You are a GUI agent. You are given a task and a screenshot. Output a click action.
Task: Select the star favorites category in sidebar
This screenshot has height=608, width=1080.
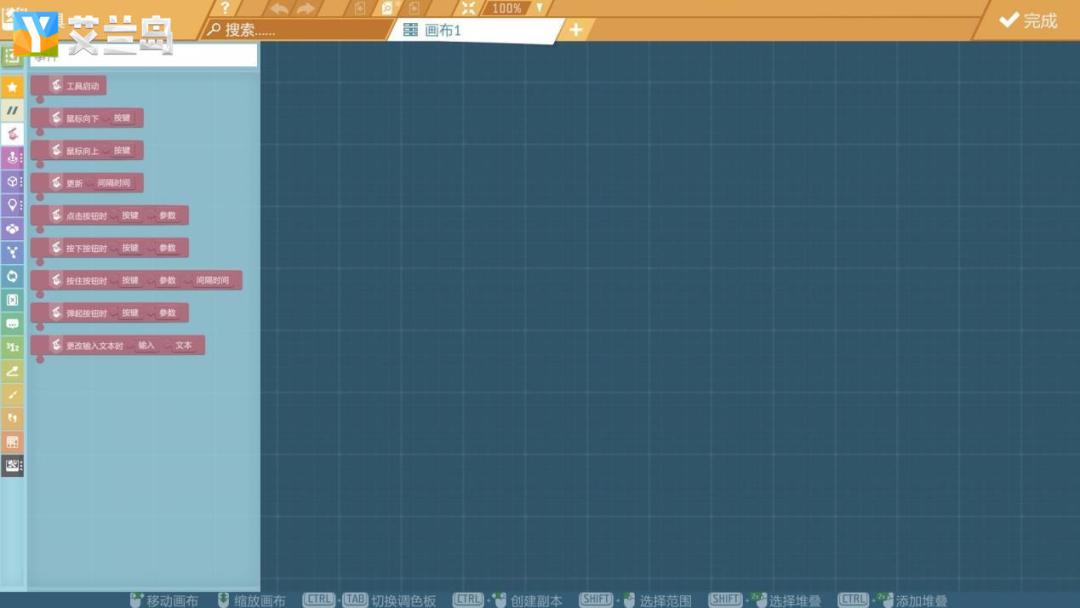[x=12, y=87]
